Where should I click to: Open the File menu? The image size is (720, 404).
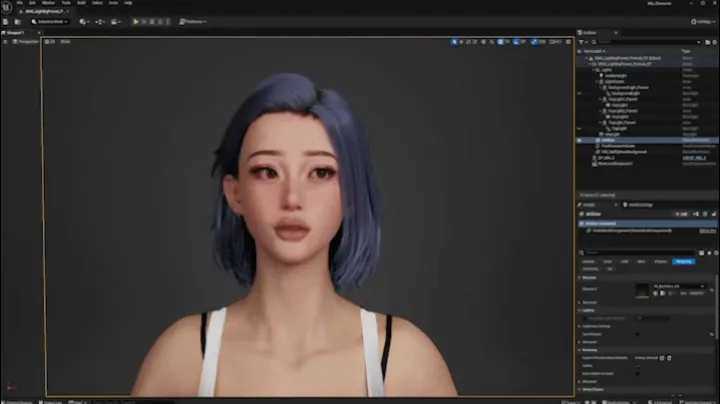pos(20,3)
